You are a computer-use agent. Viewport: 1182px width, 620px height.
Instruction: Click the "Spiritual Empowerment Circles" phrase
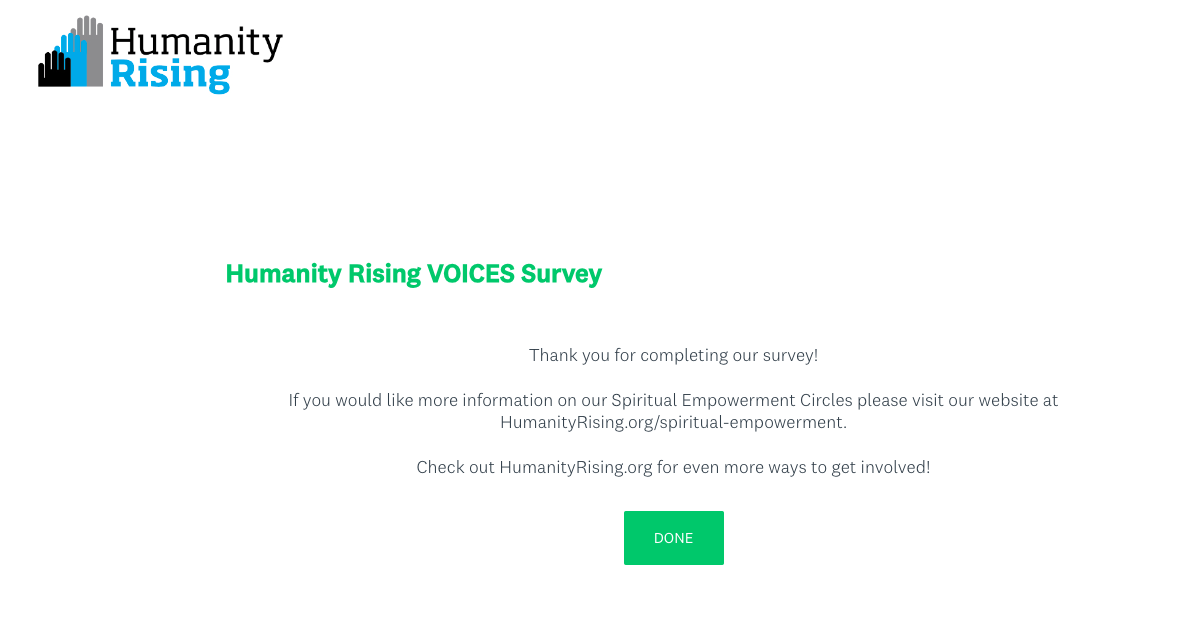tap(732, 400)
